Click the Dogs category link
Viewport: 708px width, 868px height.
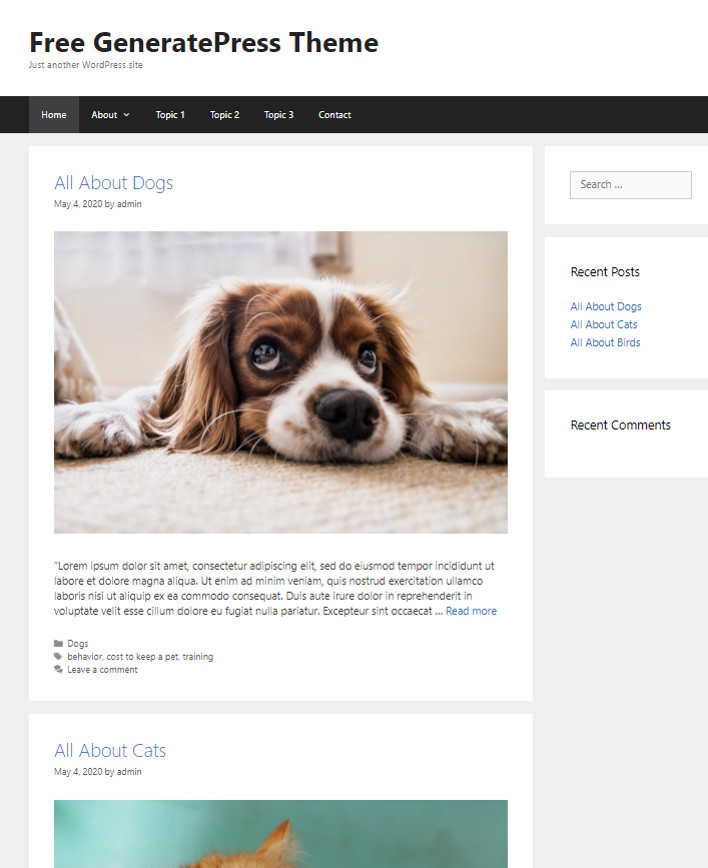pos(77,643)
